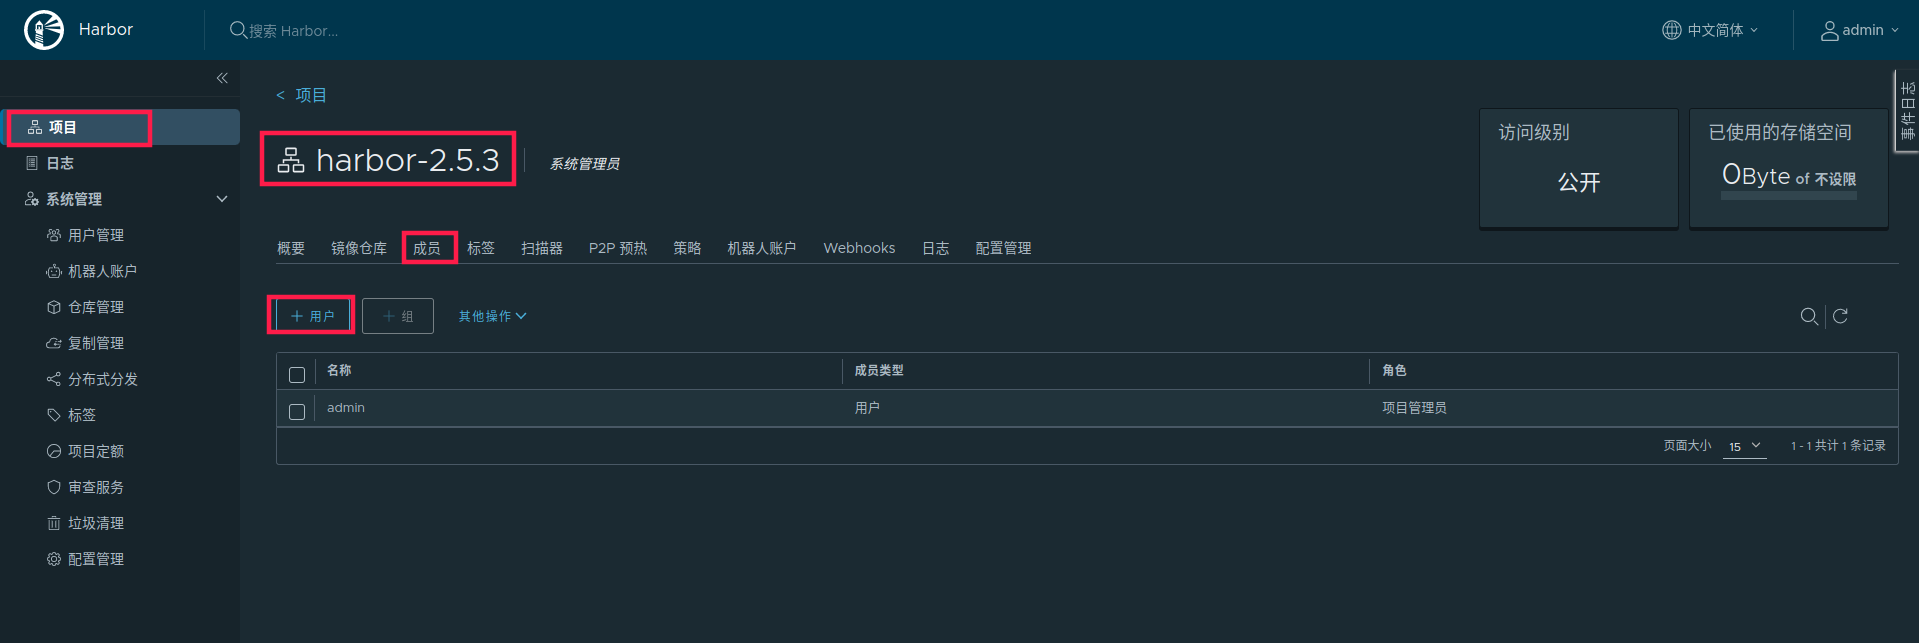Click the 系统管理 administration icon
This screenshot has width=1919, height=643.
click(32, 199)
